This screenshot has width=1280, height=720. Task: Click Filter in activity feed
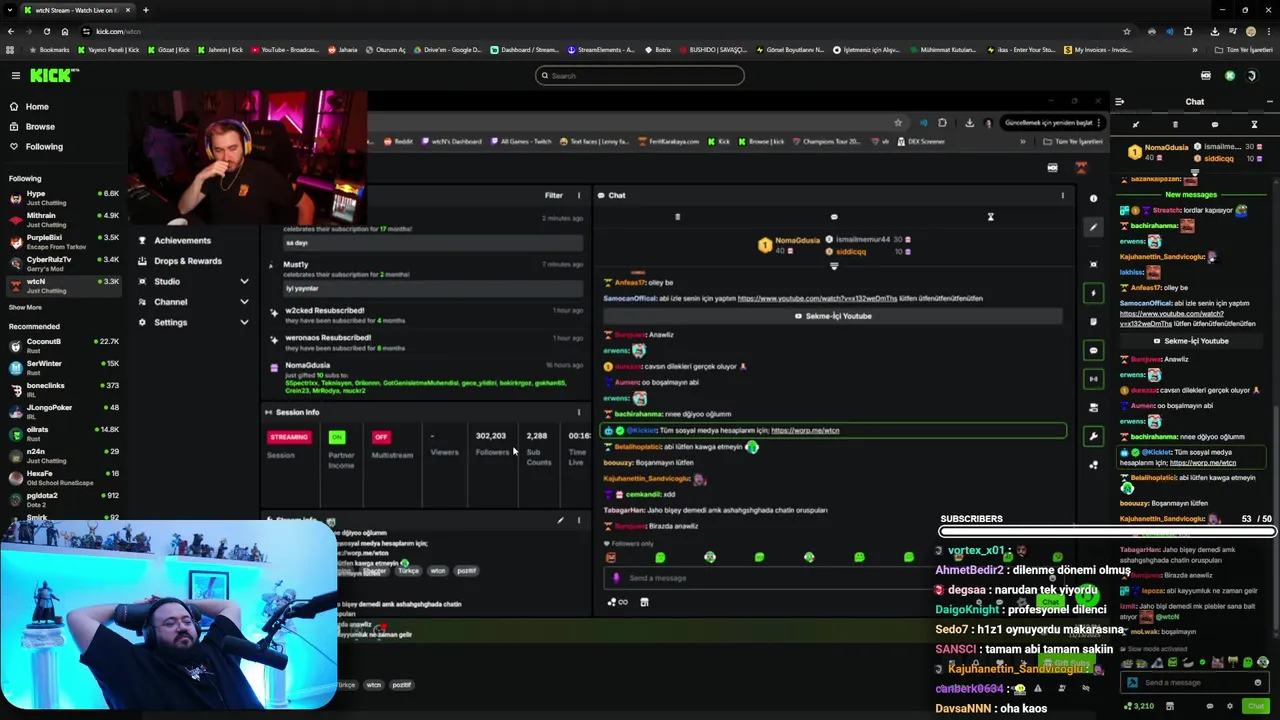pyautogui.click(x=553, y=196)
